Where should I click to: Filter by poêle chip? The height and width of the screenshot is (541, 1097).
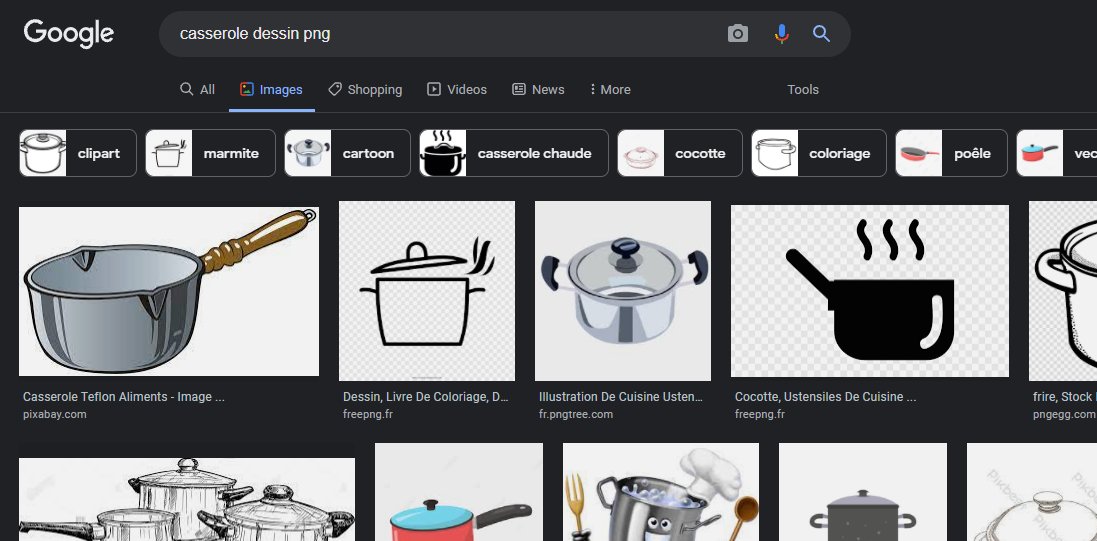tap(951, 153)
